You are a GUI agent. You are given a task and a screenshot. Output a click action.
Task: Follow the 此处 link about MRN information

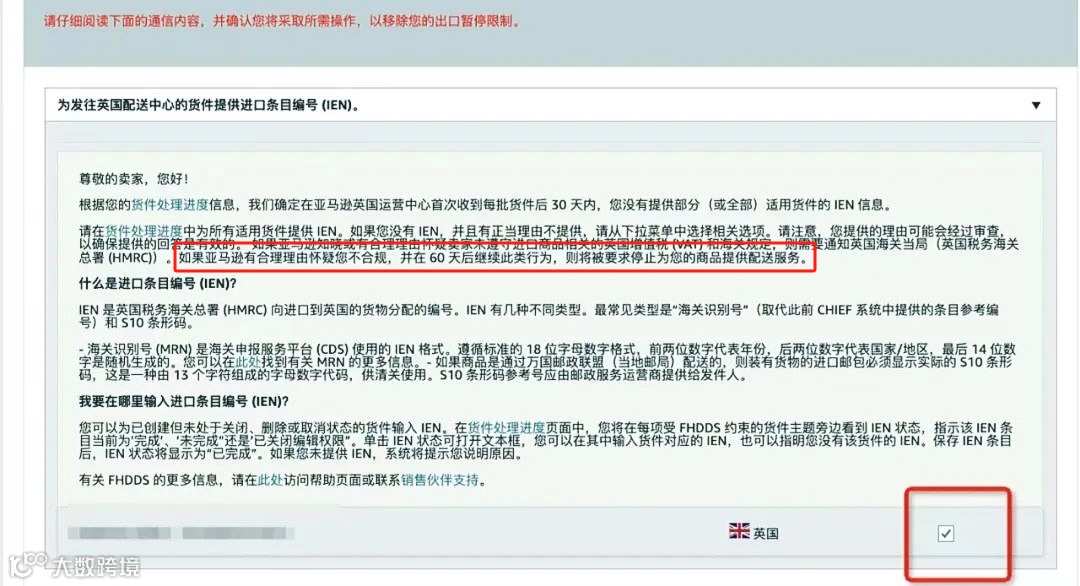click(x=248, y=362)
